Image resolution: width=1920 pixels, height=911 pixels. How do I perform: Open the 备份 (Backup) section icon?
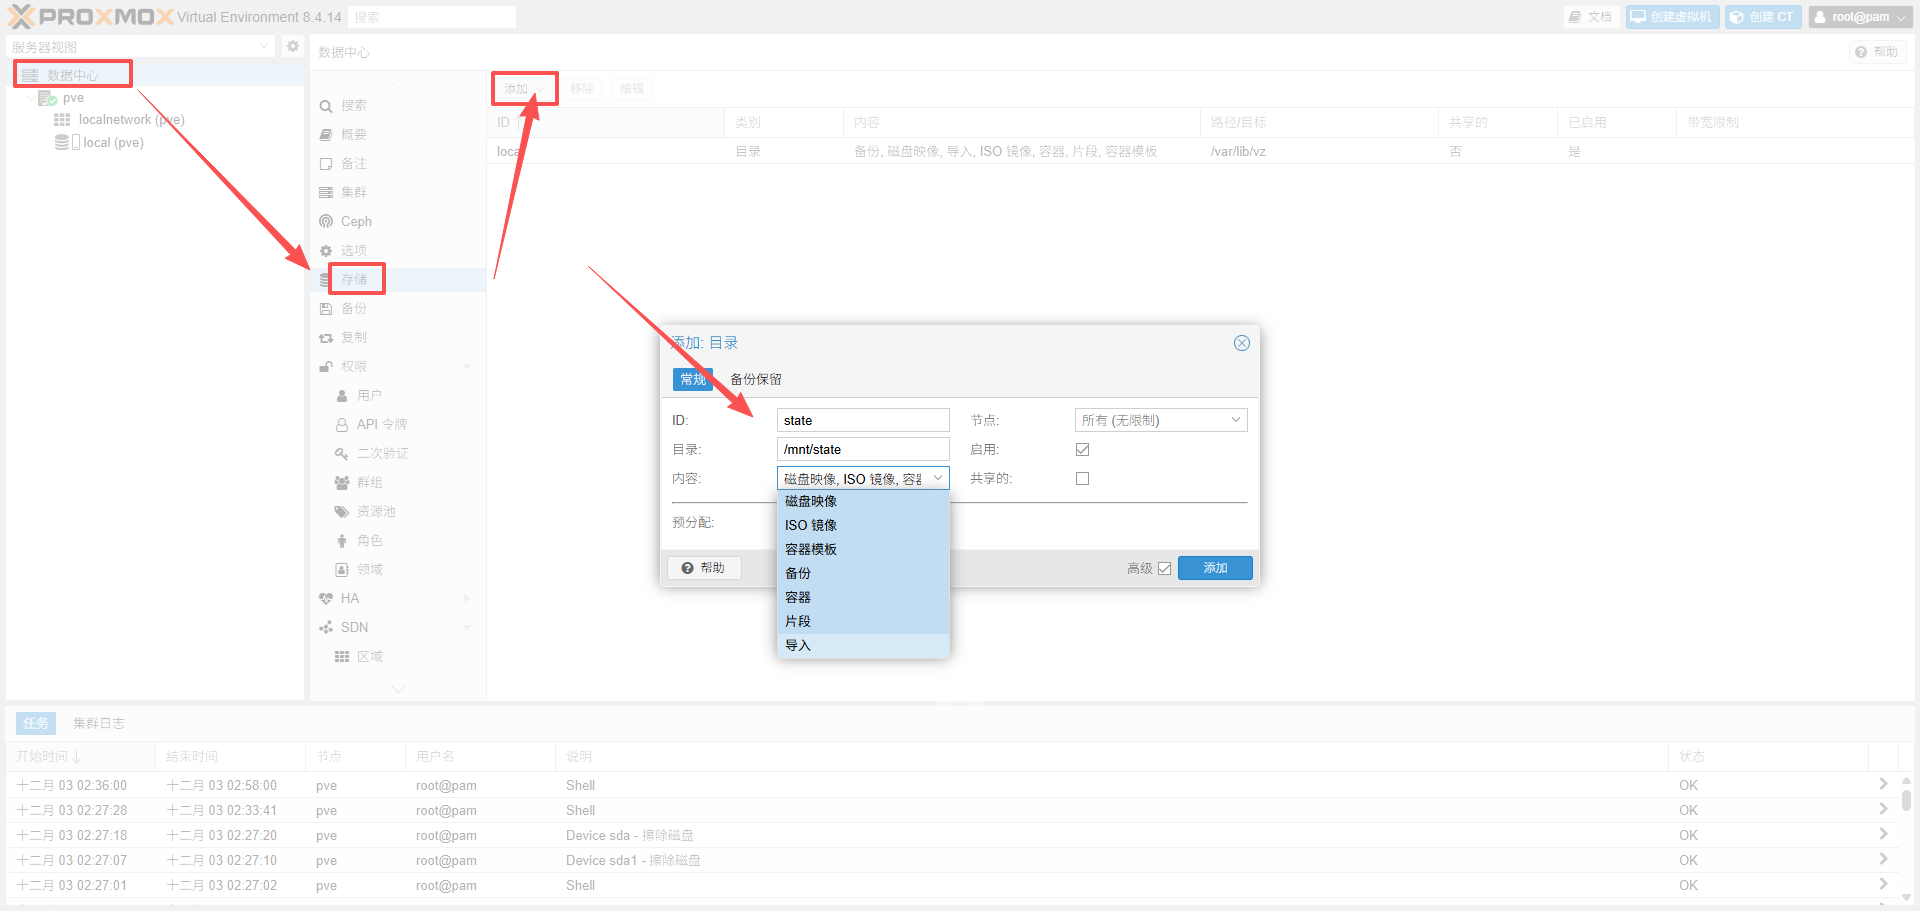pos(326,308)
